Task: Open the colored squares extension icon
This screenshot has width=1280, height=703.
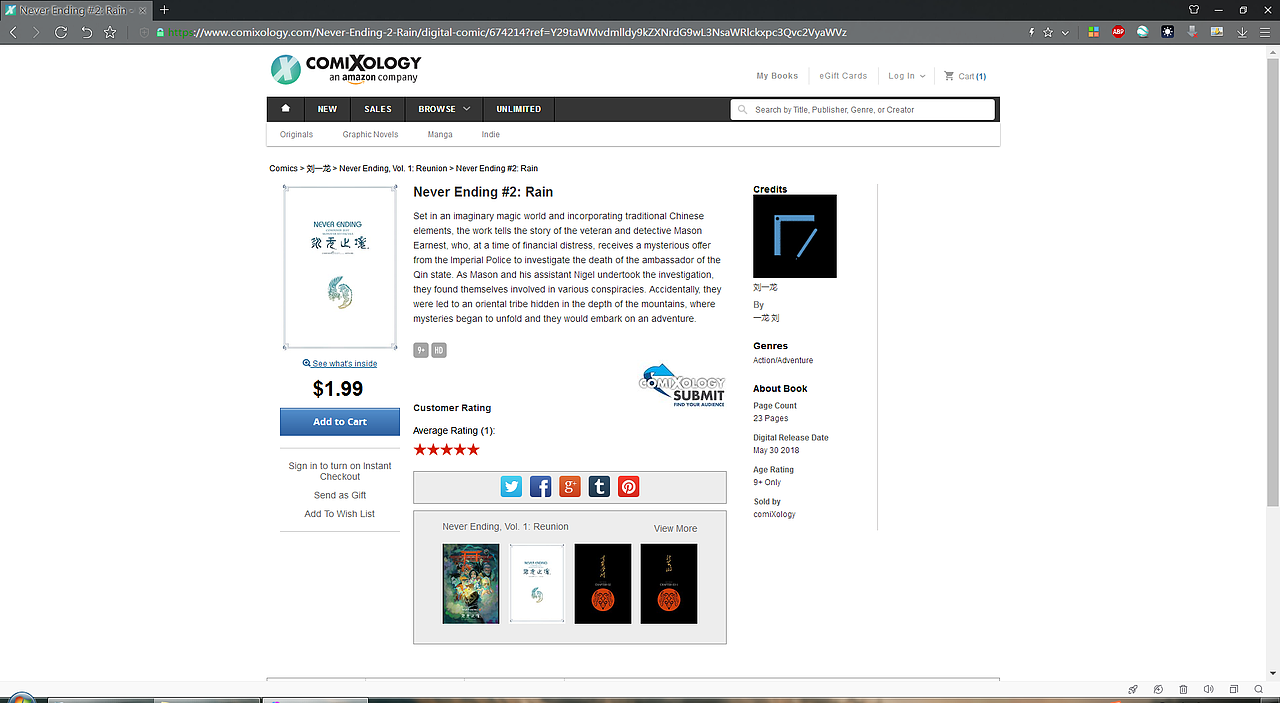Action: click(x=1094, y=32)
